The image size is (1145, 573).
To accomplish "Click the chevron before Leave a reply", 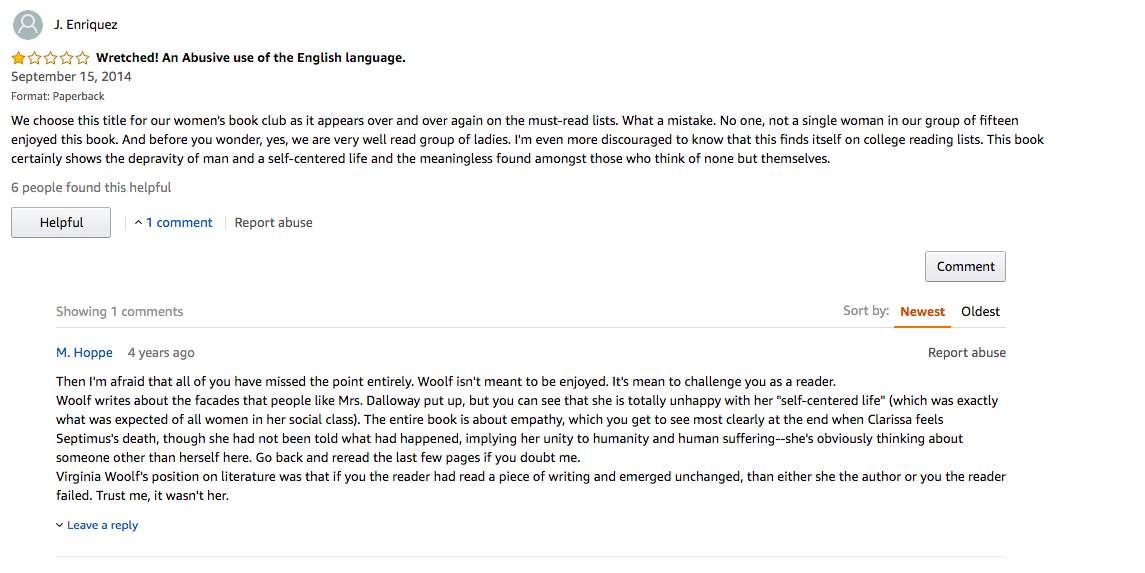I will click(x=60, y=525).
